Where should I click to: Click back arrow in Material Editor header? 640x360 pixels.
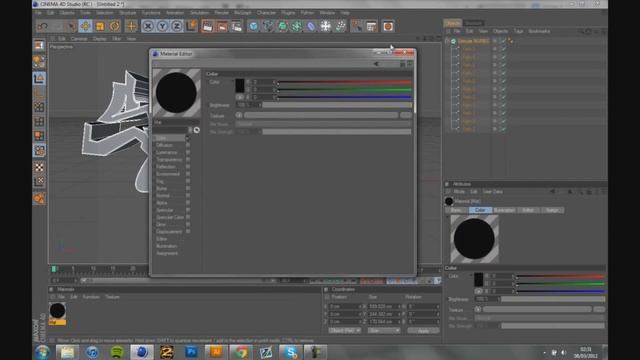click(x=376, y=64)
